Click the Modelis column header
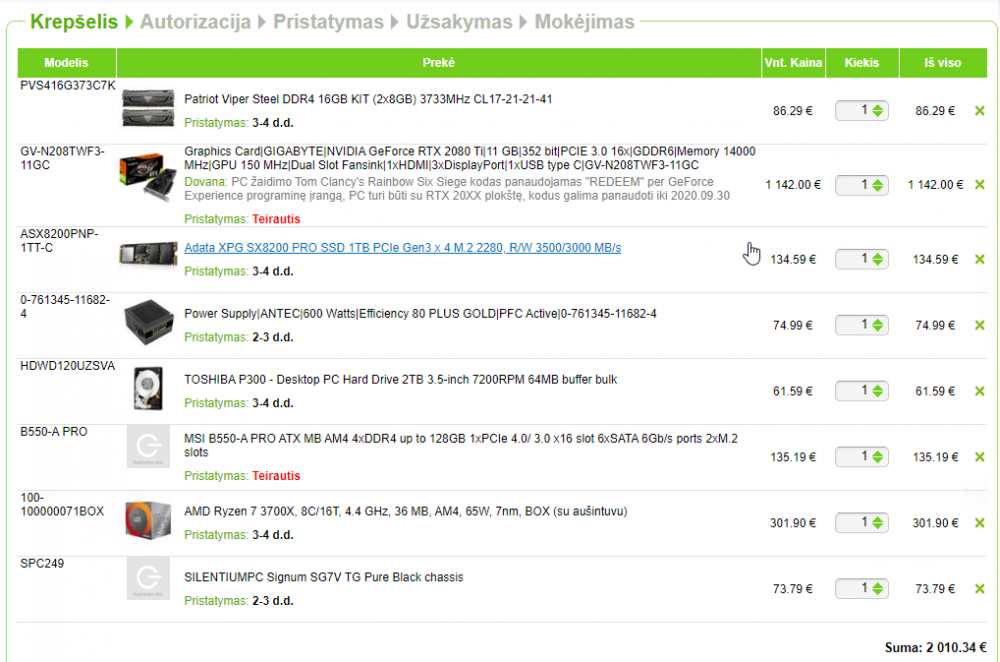Image resolution: width=1000 pixels, height=662 pixels. [66, 63]
